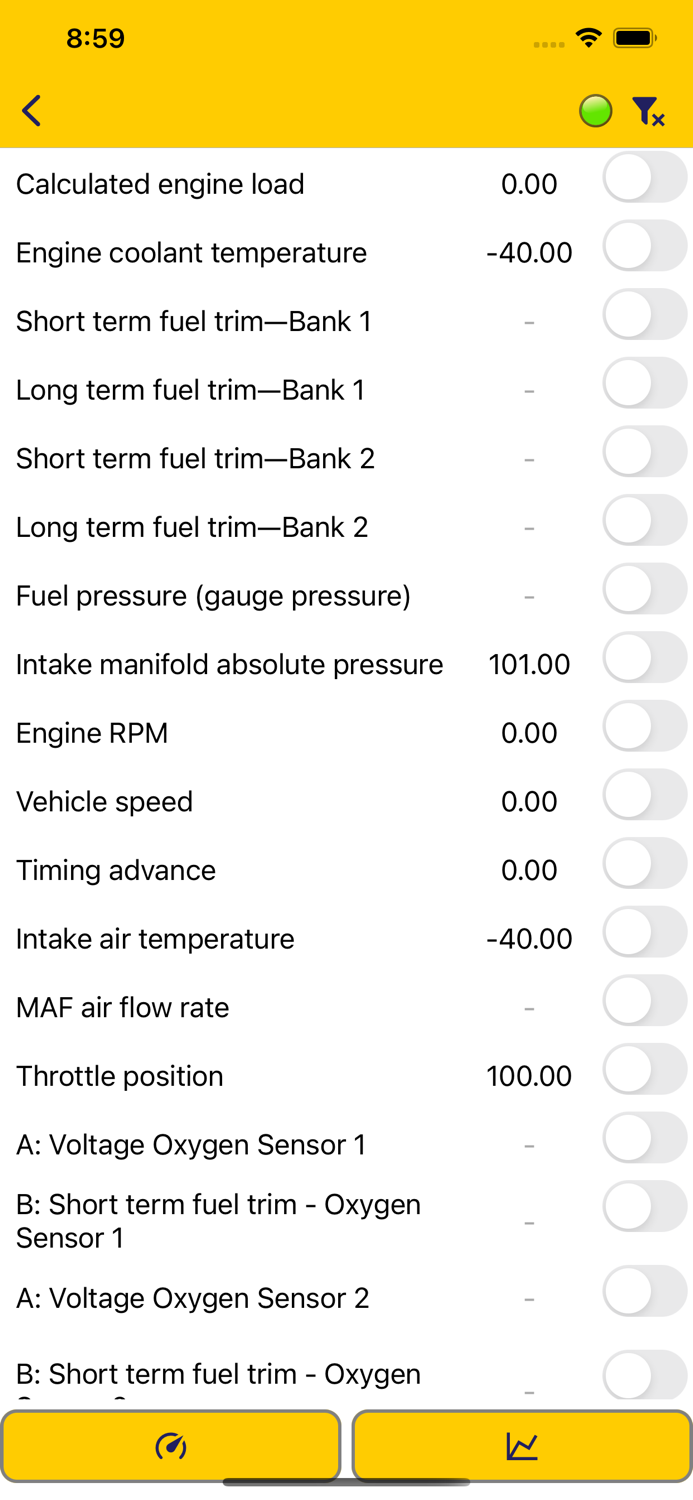Screen dimensions: 693x1500
Task: Tap the B: Short term fuel trim Sensor 1 label
Action: [218, 1221]
